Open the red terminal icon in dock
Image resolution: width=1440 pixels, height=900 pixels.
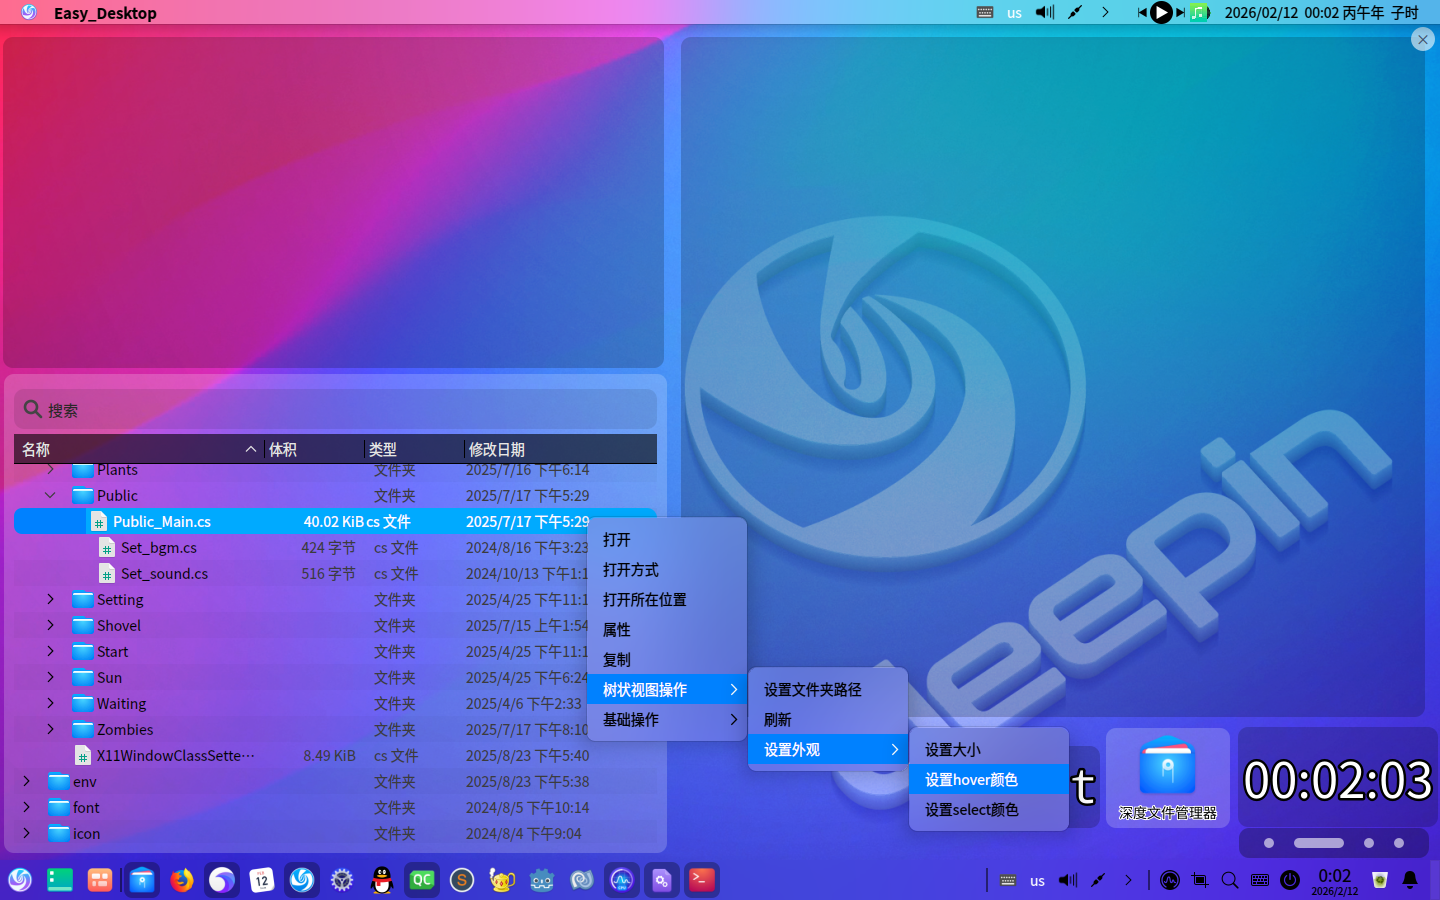[x=702, y=880]
